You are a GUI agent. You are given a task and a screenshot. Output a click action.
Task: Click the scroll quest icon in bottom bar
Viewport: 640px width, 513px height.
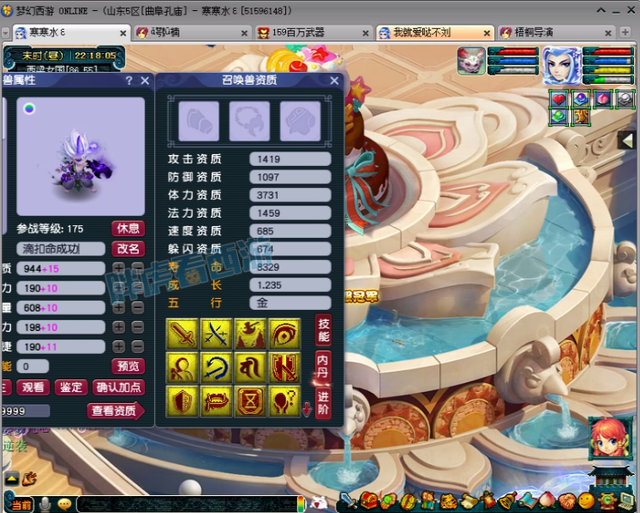pos(469,502)
